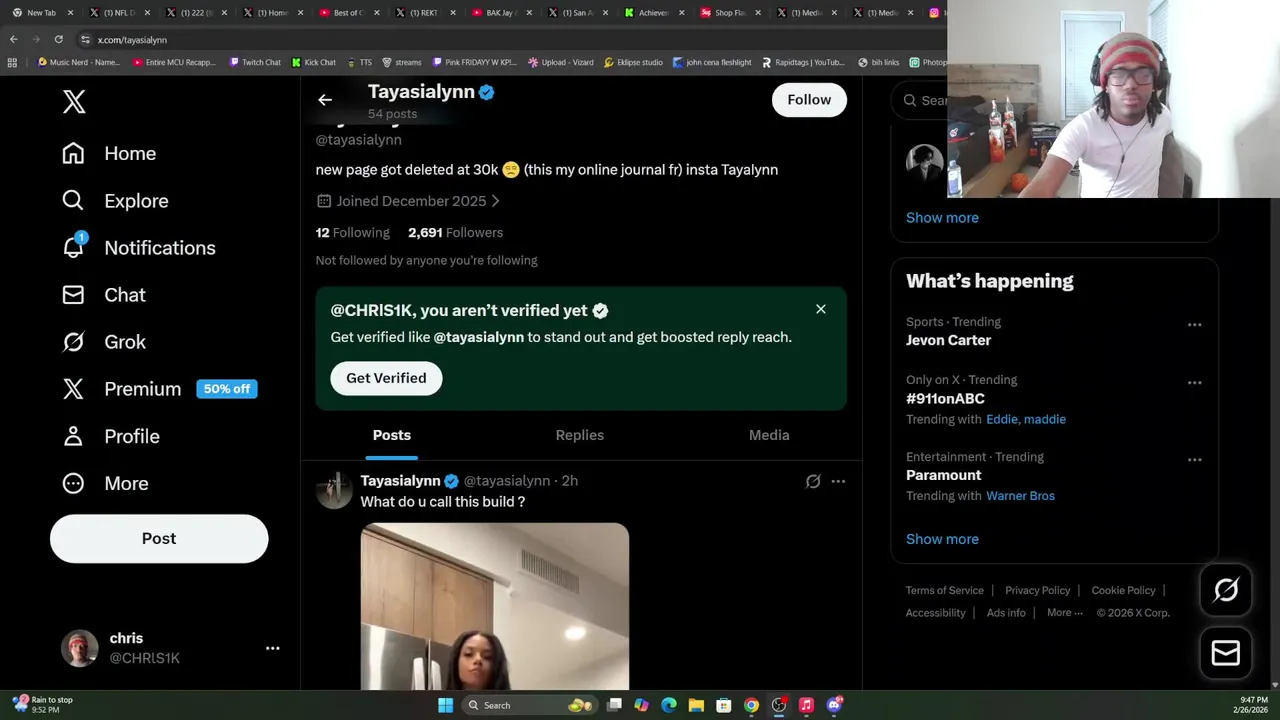Click the @tayasialynn handle on the post
This screenshot has width=1280, height=720.
coord(507,481)
